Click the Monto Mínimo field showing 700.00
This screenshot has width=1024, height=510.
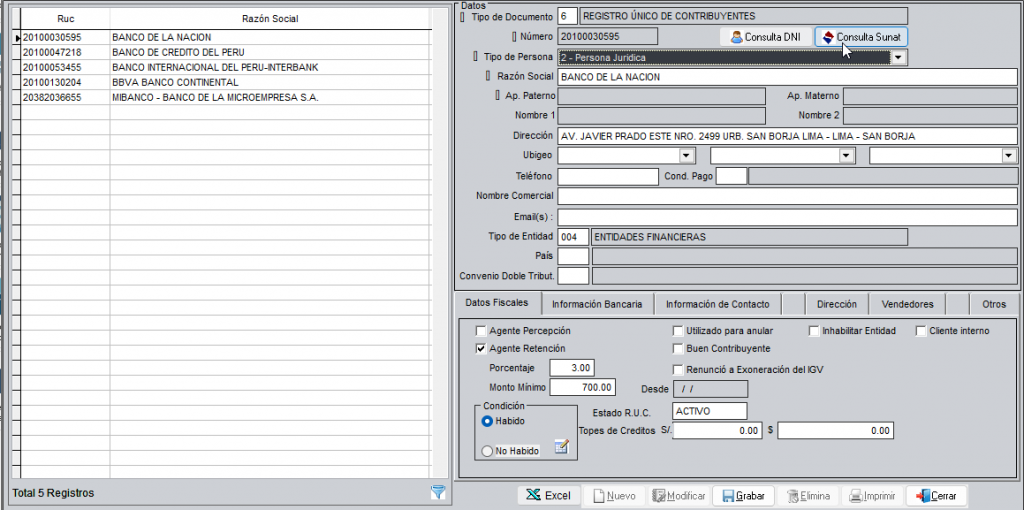pos(583,387)
